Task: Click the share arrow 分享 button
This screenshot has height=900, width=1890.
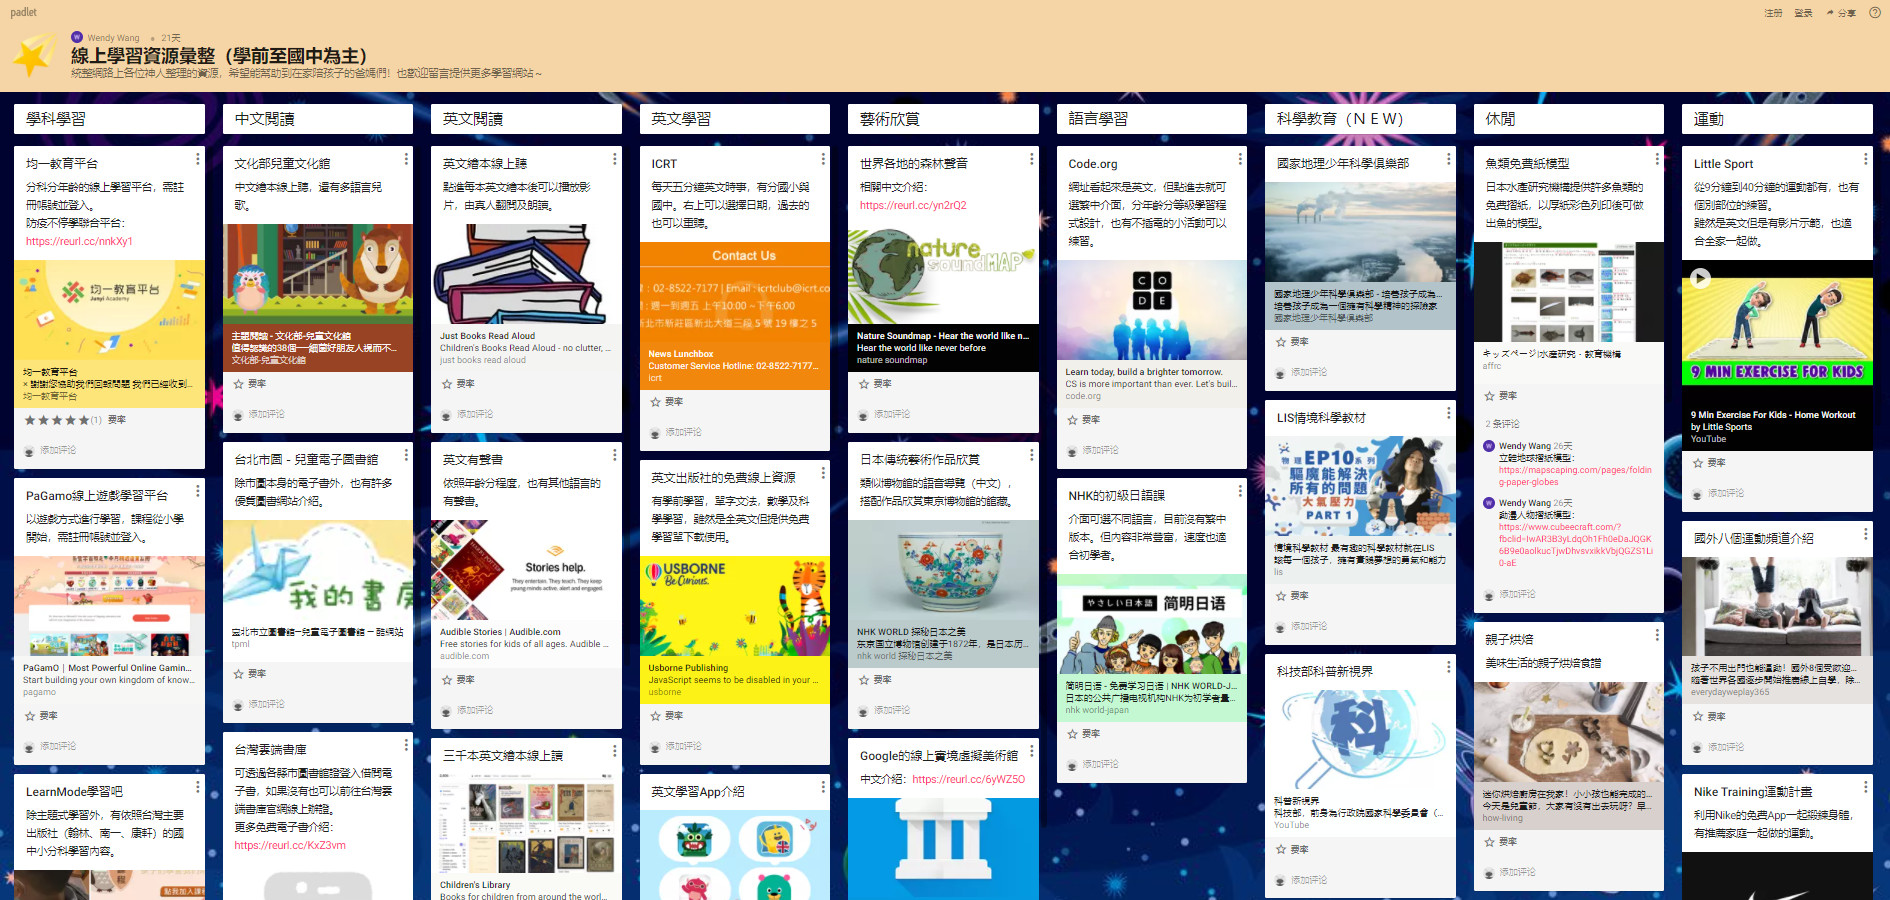Action: pyautogui.click(x=1841, y=13)
